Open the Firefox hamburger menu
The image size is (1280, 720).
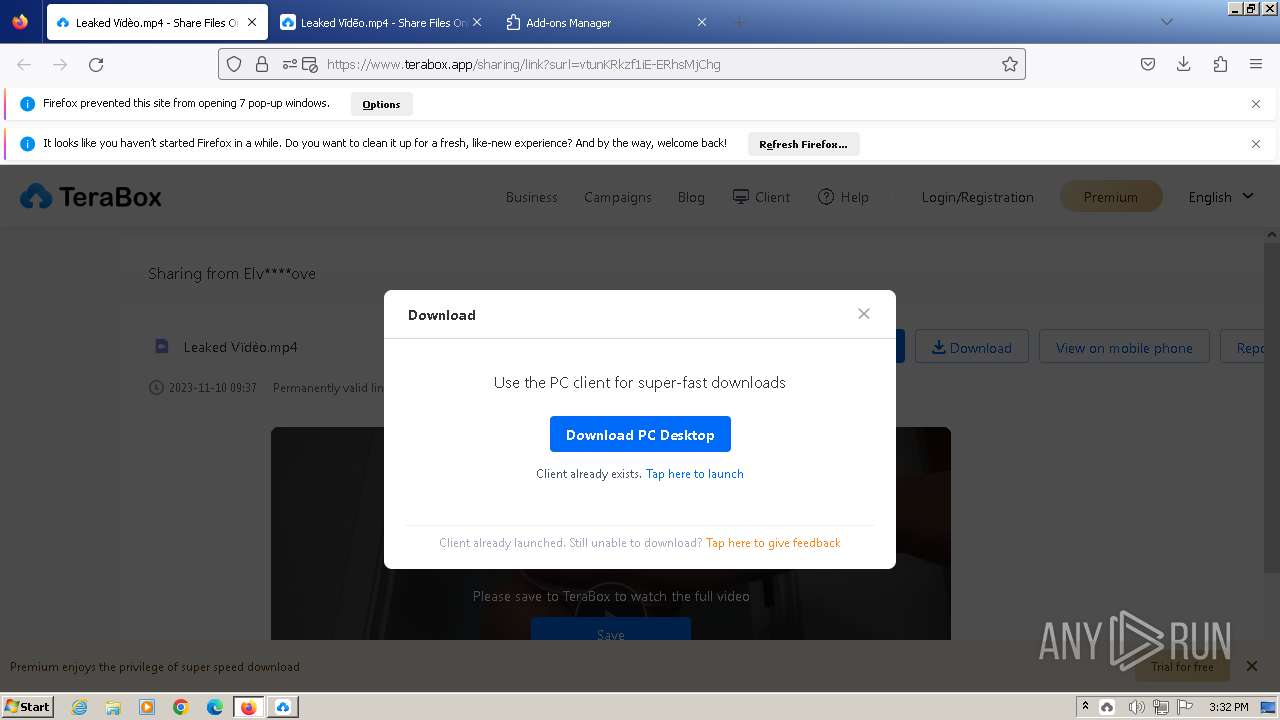[x=1256, y=64]
